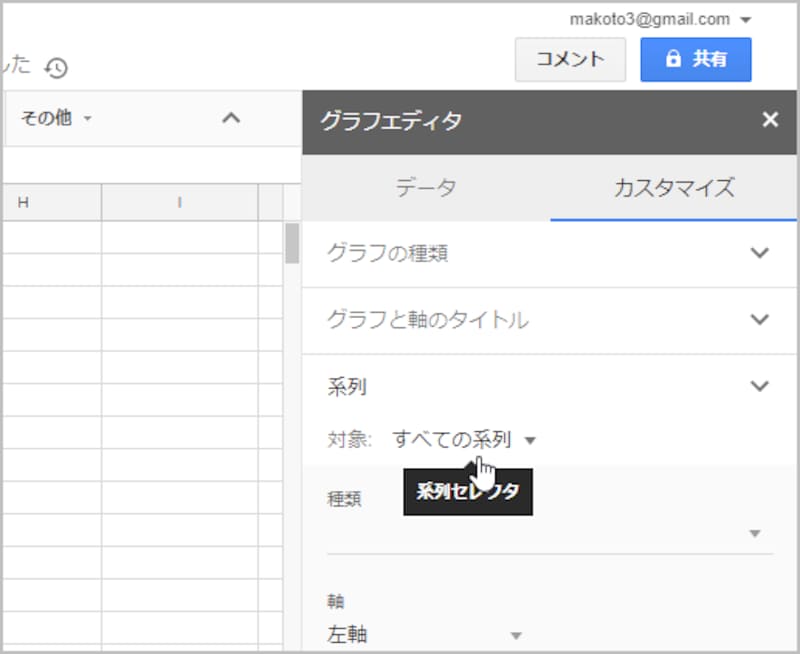The width and height of the screenshot is (800, 654).
Task: Click the version history clock icon
Action: tap(57, 68)
